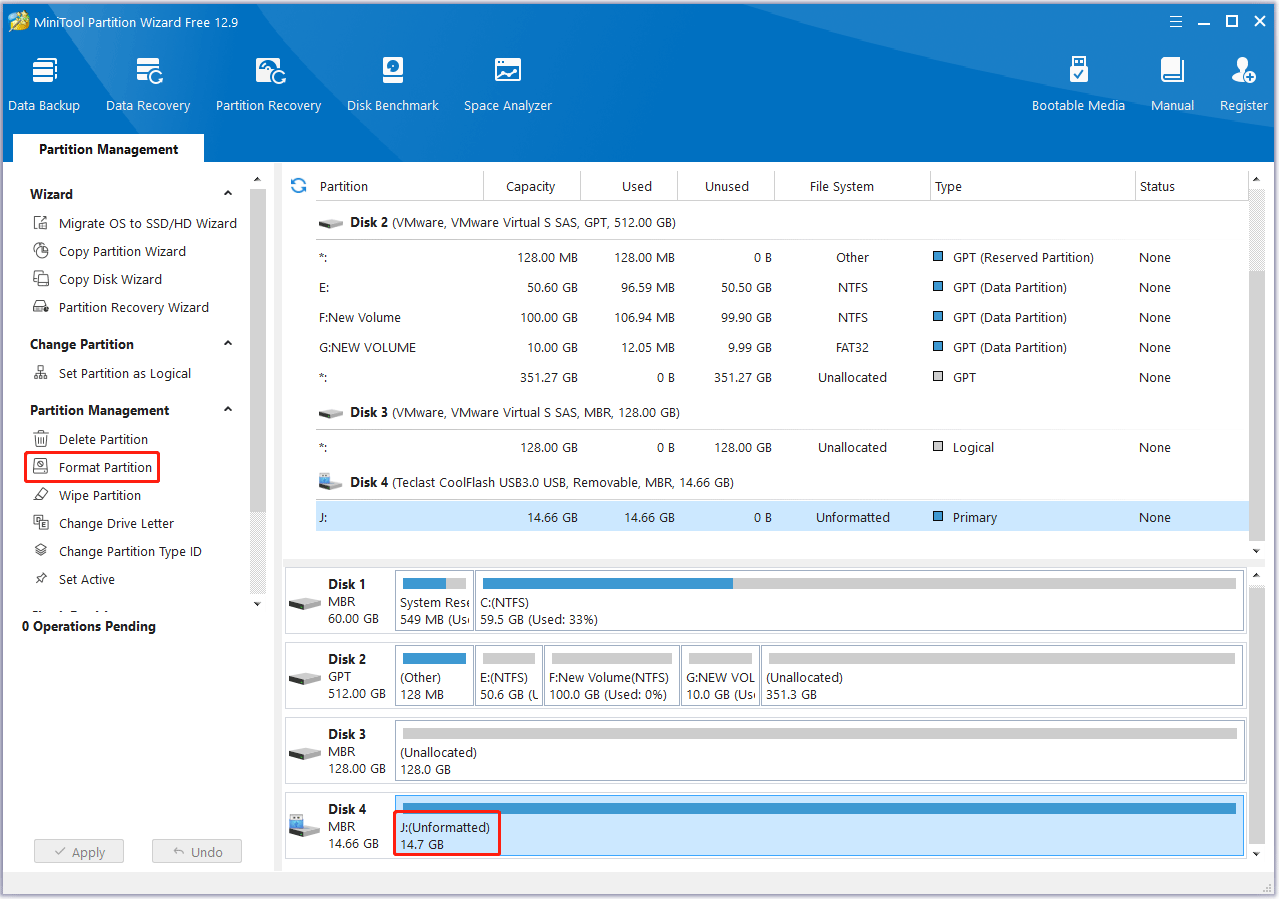Screen dimensions: 1280x900
Task: Select the G:NEW VOLUME partition row
Action: [x=782, y=347]
